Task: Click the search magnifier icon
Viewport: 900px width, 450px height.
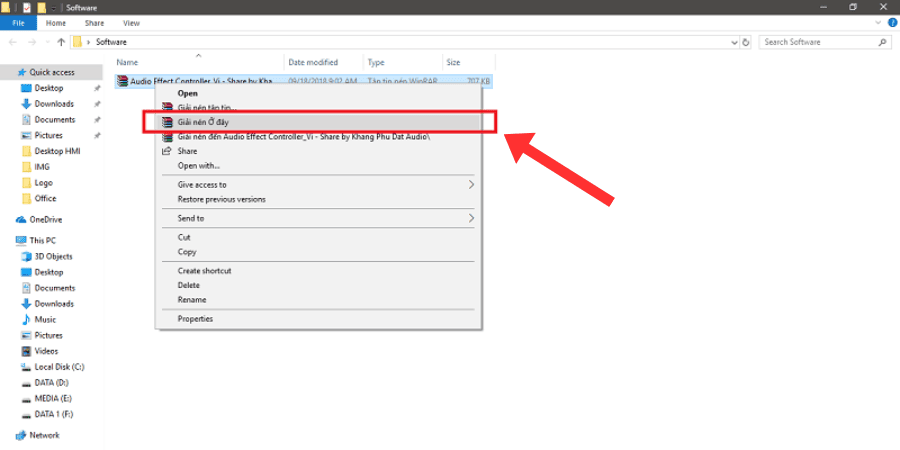Action: [882, 42]
